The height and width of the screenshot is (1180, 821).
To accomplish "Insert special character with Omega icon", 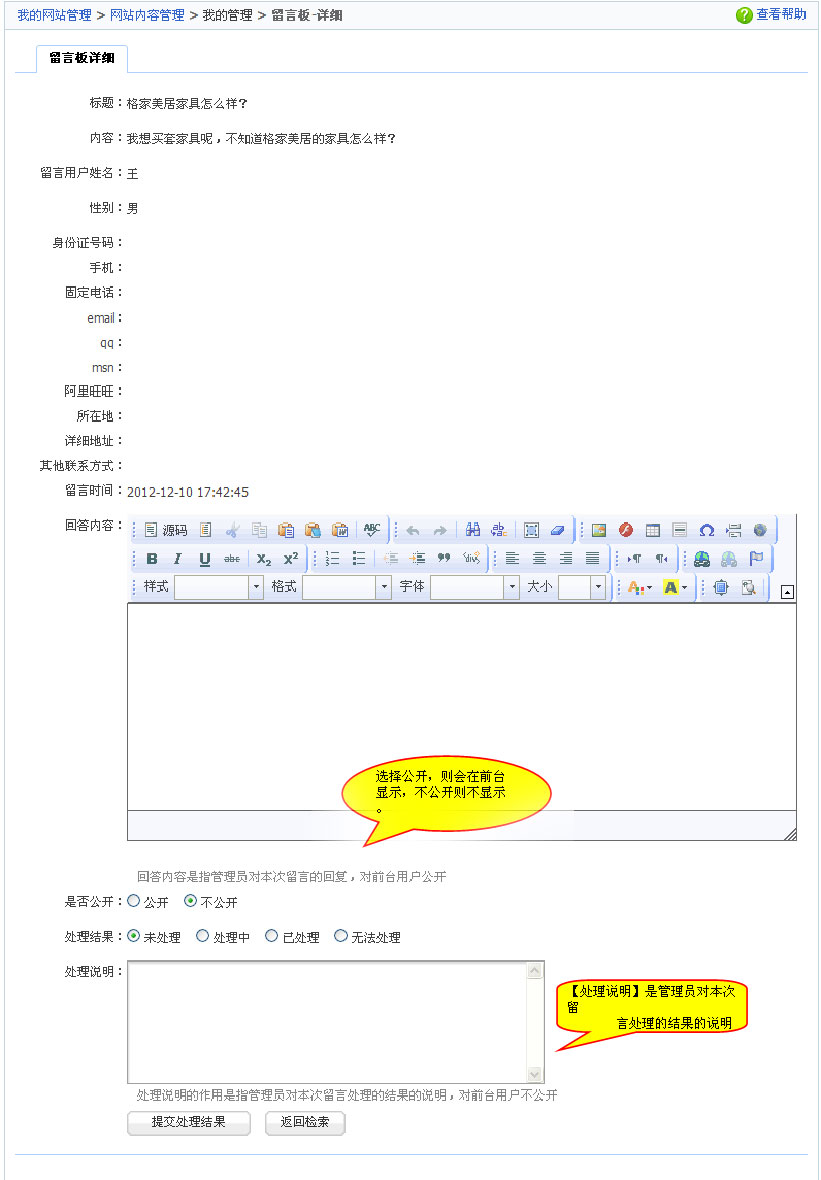I will [x=707, y=530].
